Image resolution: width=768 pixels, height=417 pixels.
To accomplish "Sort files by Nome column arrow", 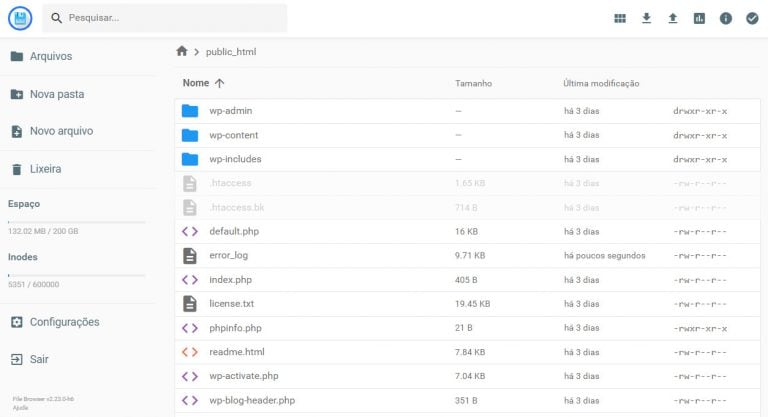I will 220,83.
